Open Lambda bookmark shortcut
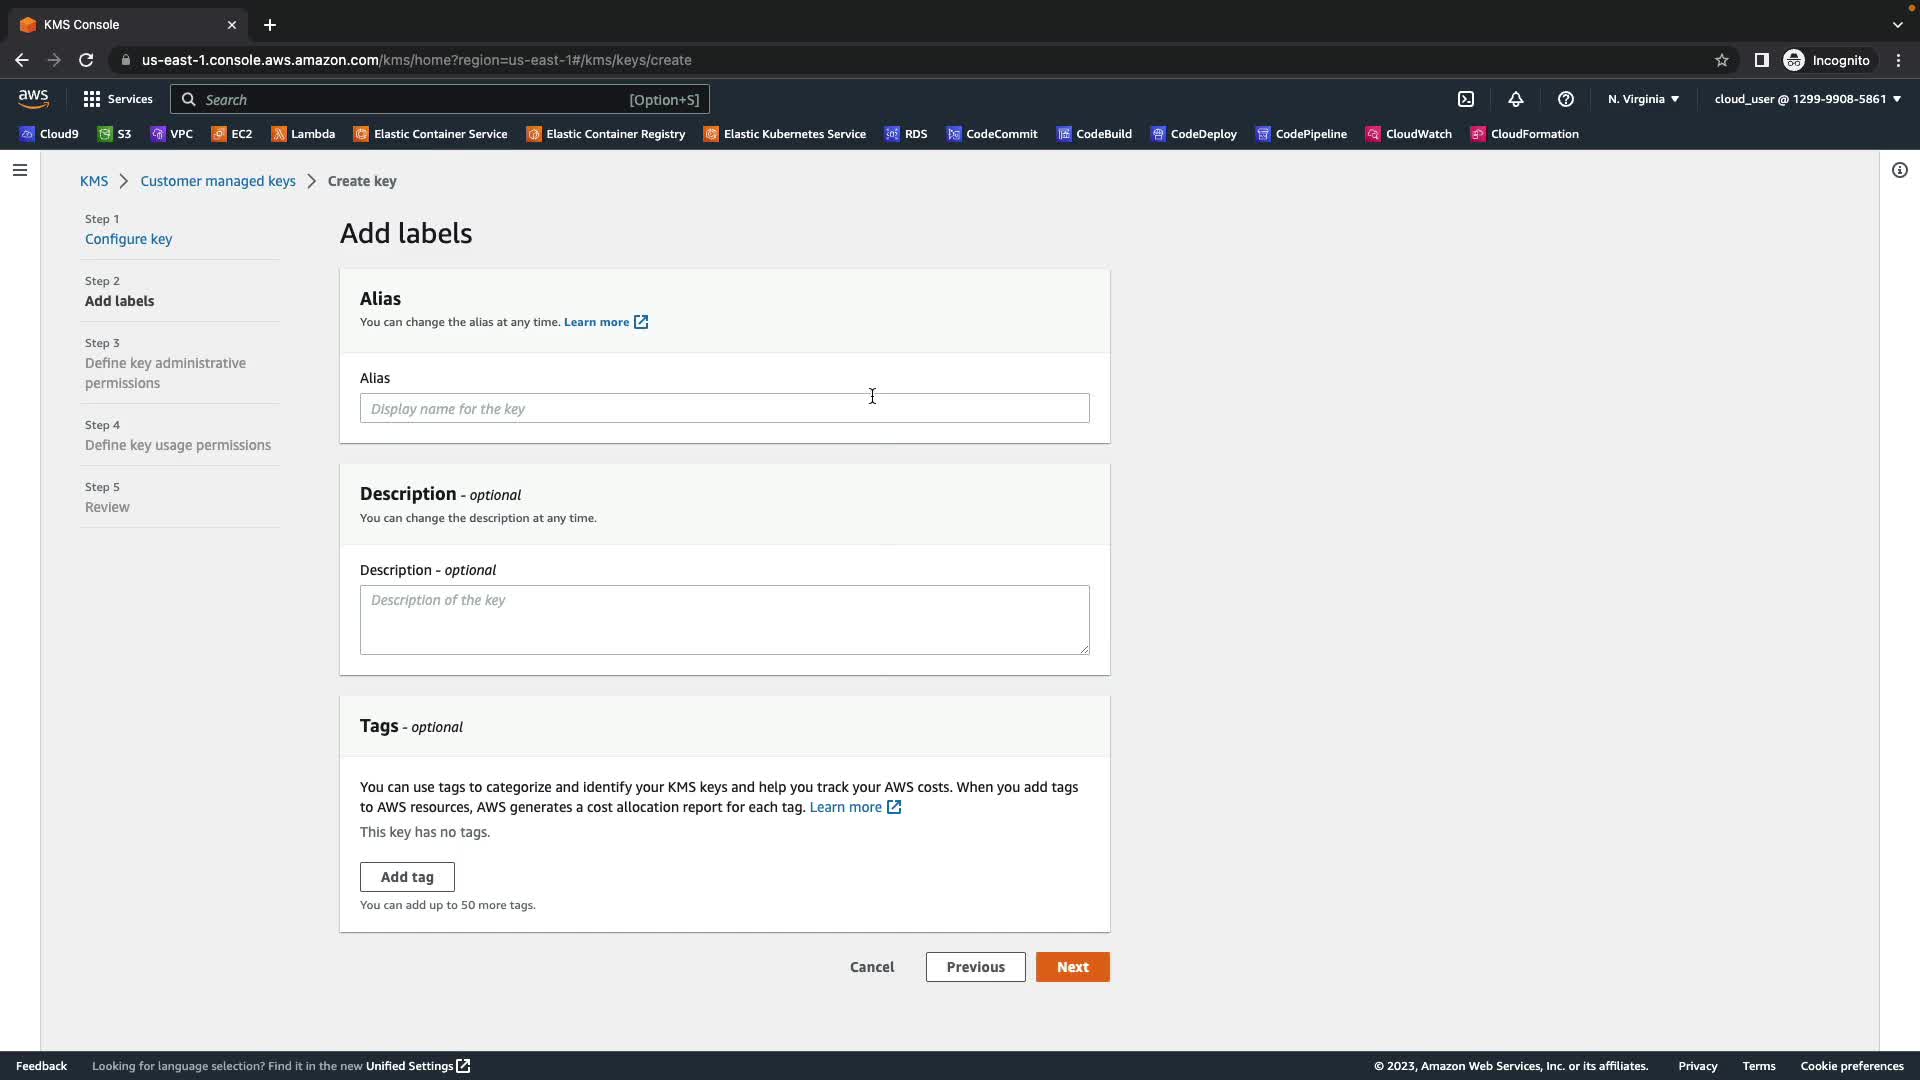Image resolution: width=1920 pixels, height=1080 pixels. (x=303, y=134)
